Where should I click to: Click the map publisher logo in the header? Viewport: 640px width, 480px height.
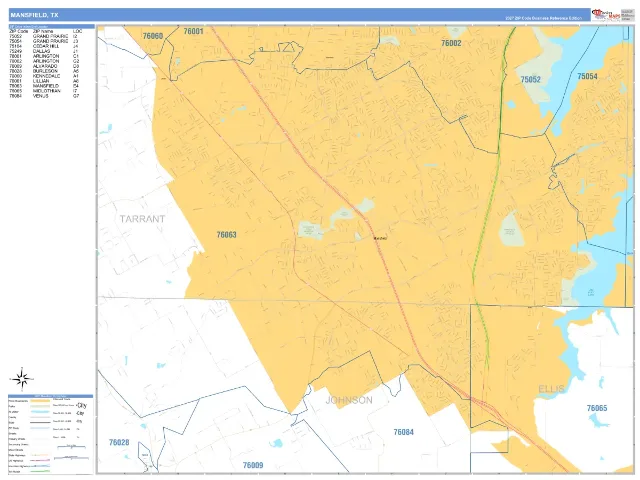click(x=606, y=15)
